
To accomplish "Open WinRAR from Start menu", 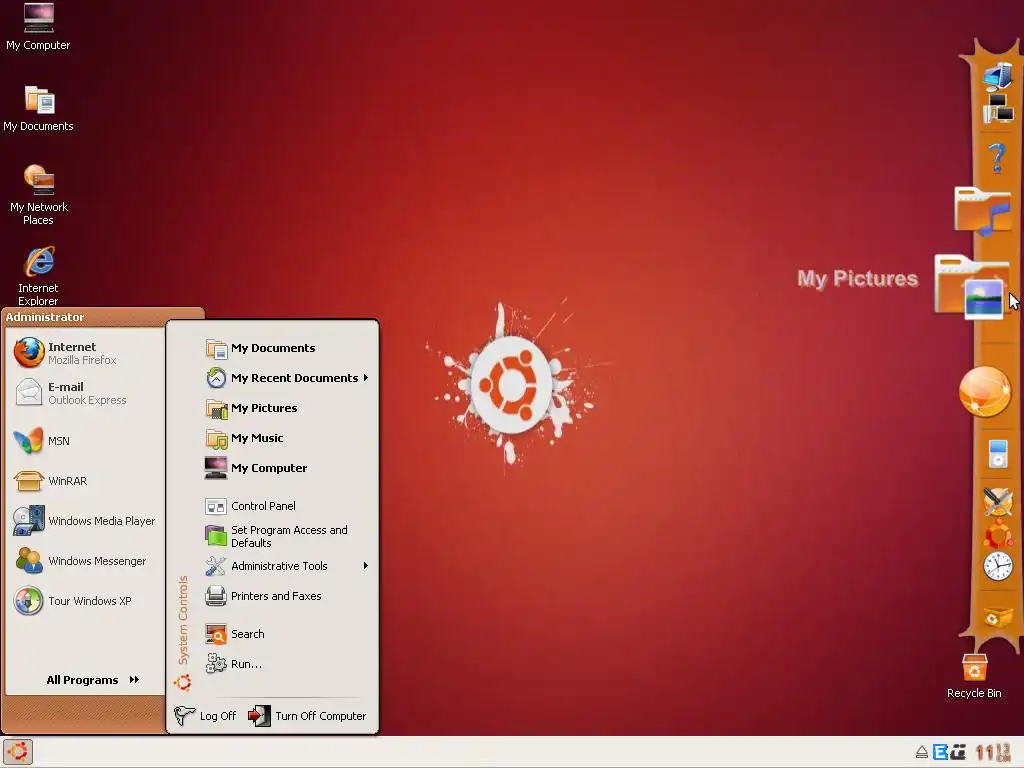I will [84, 481].
